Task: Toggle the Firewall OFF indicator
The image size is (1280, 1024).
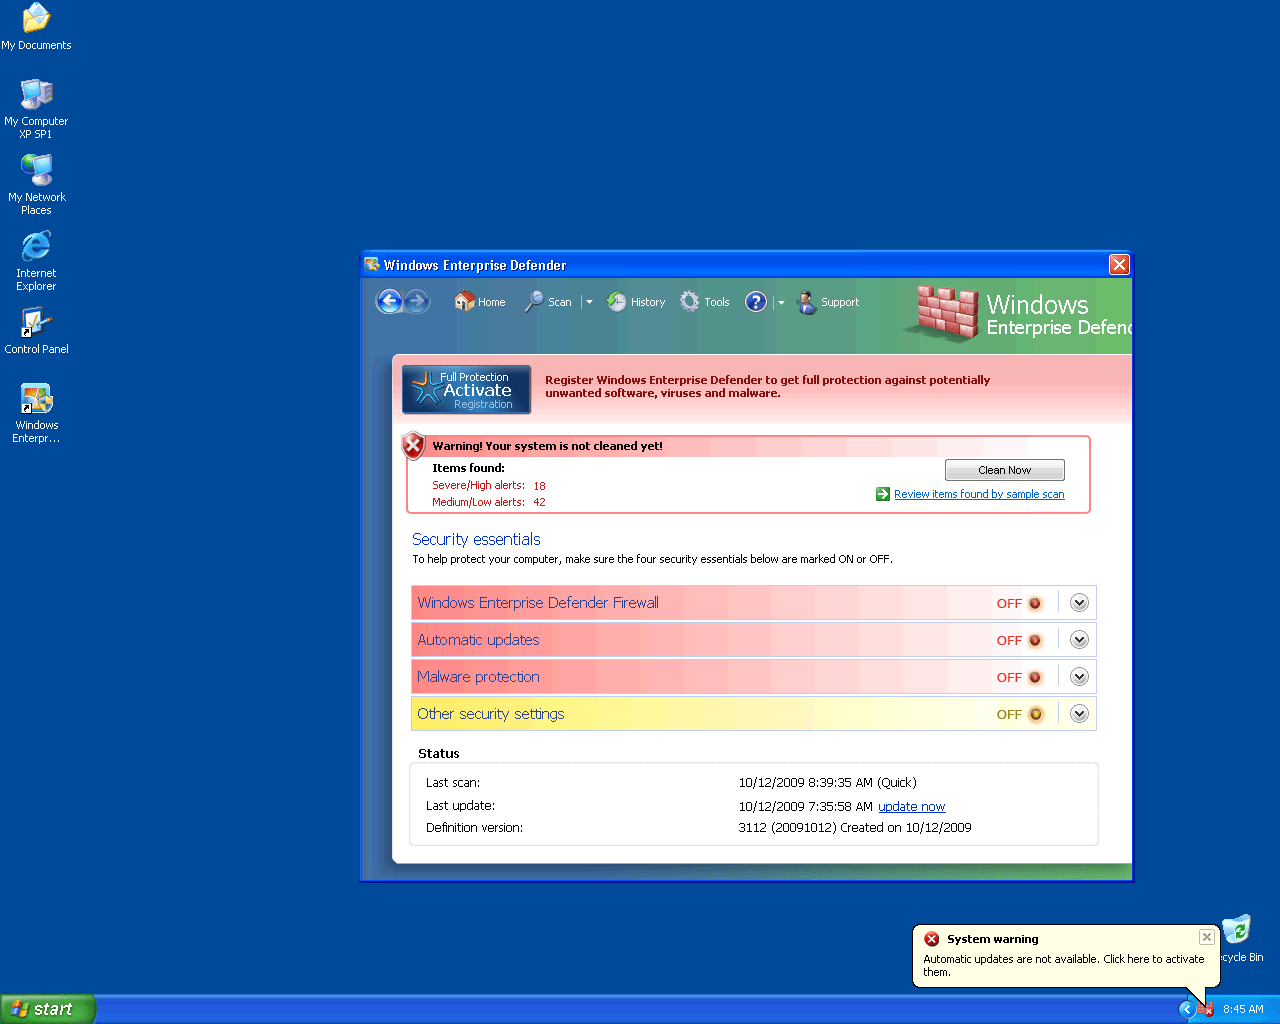Action: 1034,603
